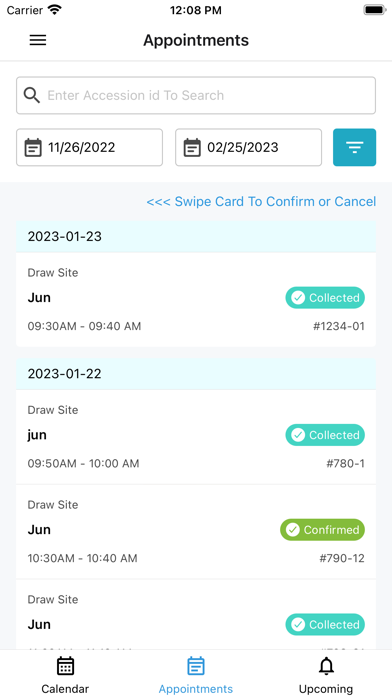392x696 pixels.
Task: Switch to the Calendar tab
Action: (x=65, y=675)
